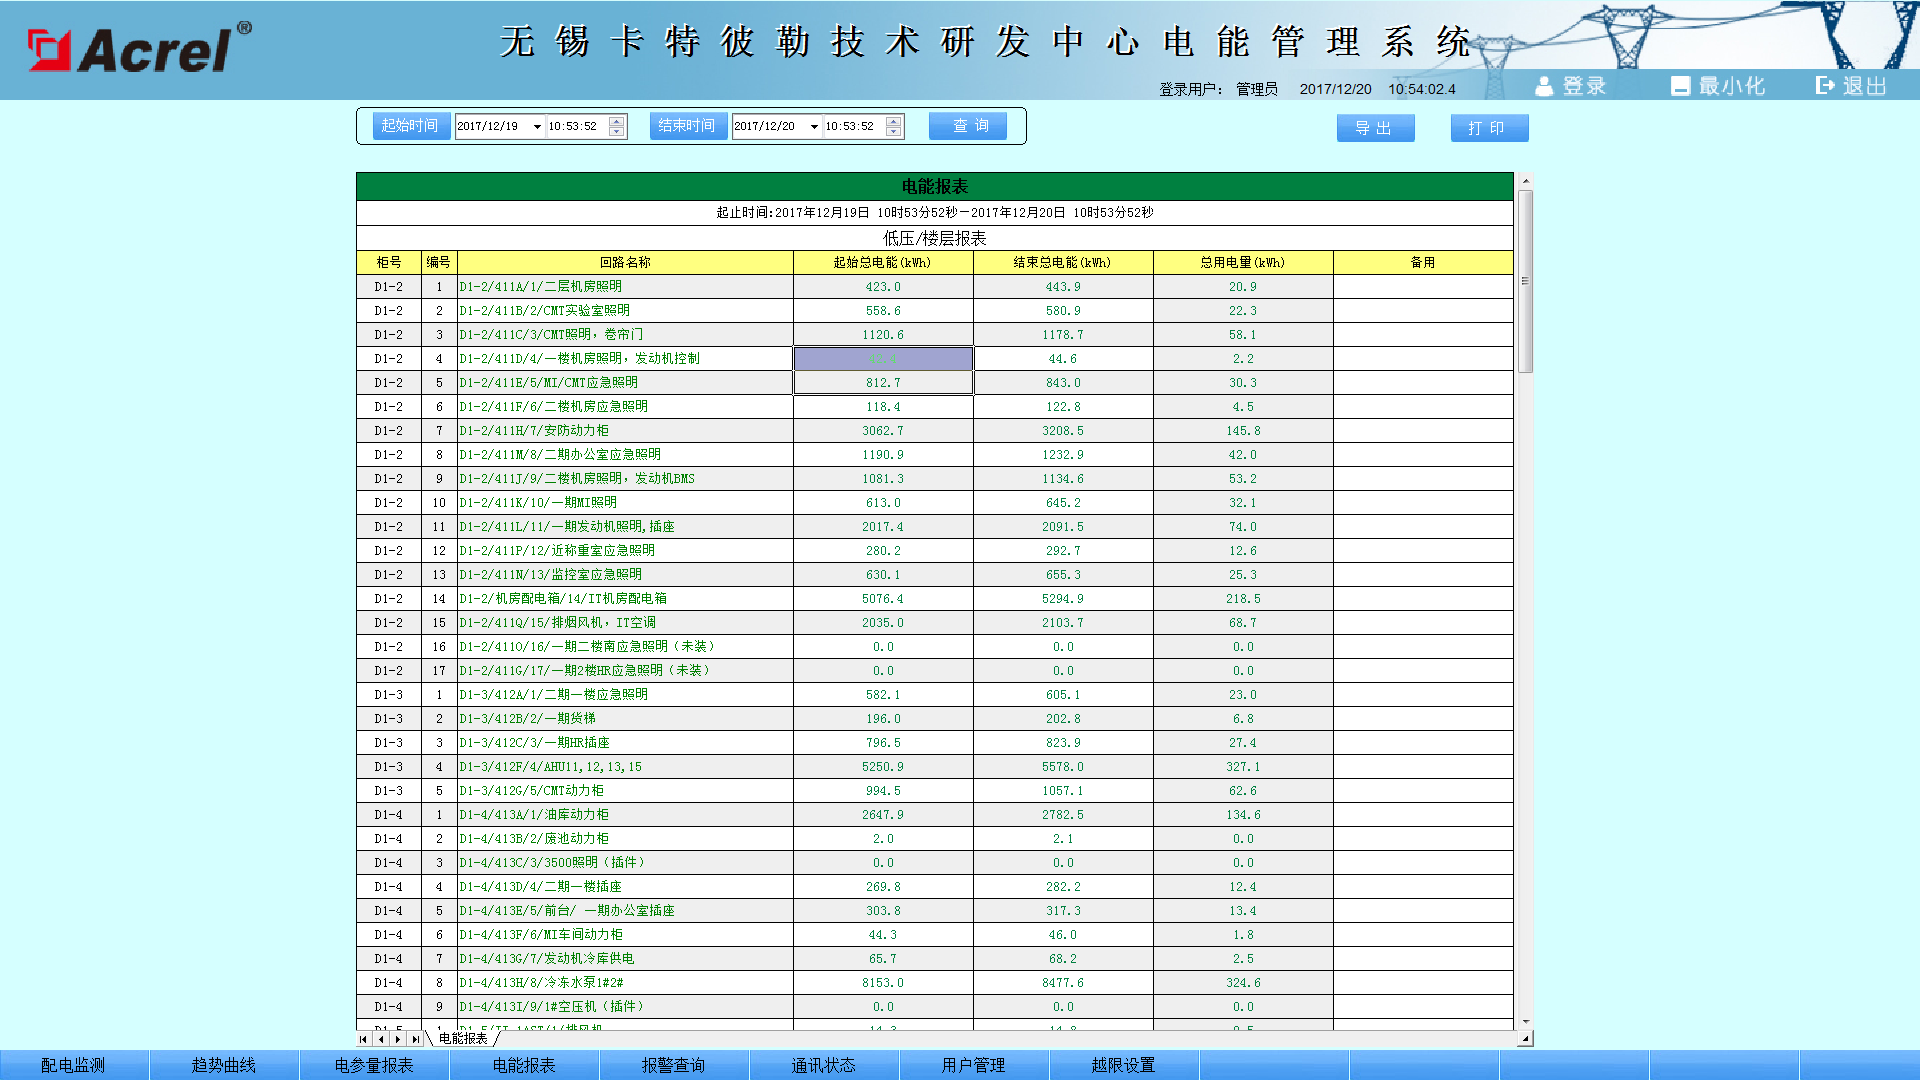Open the end date dropdown 2017/12/20

814,127
